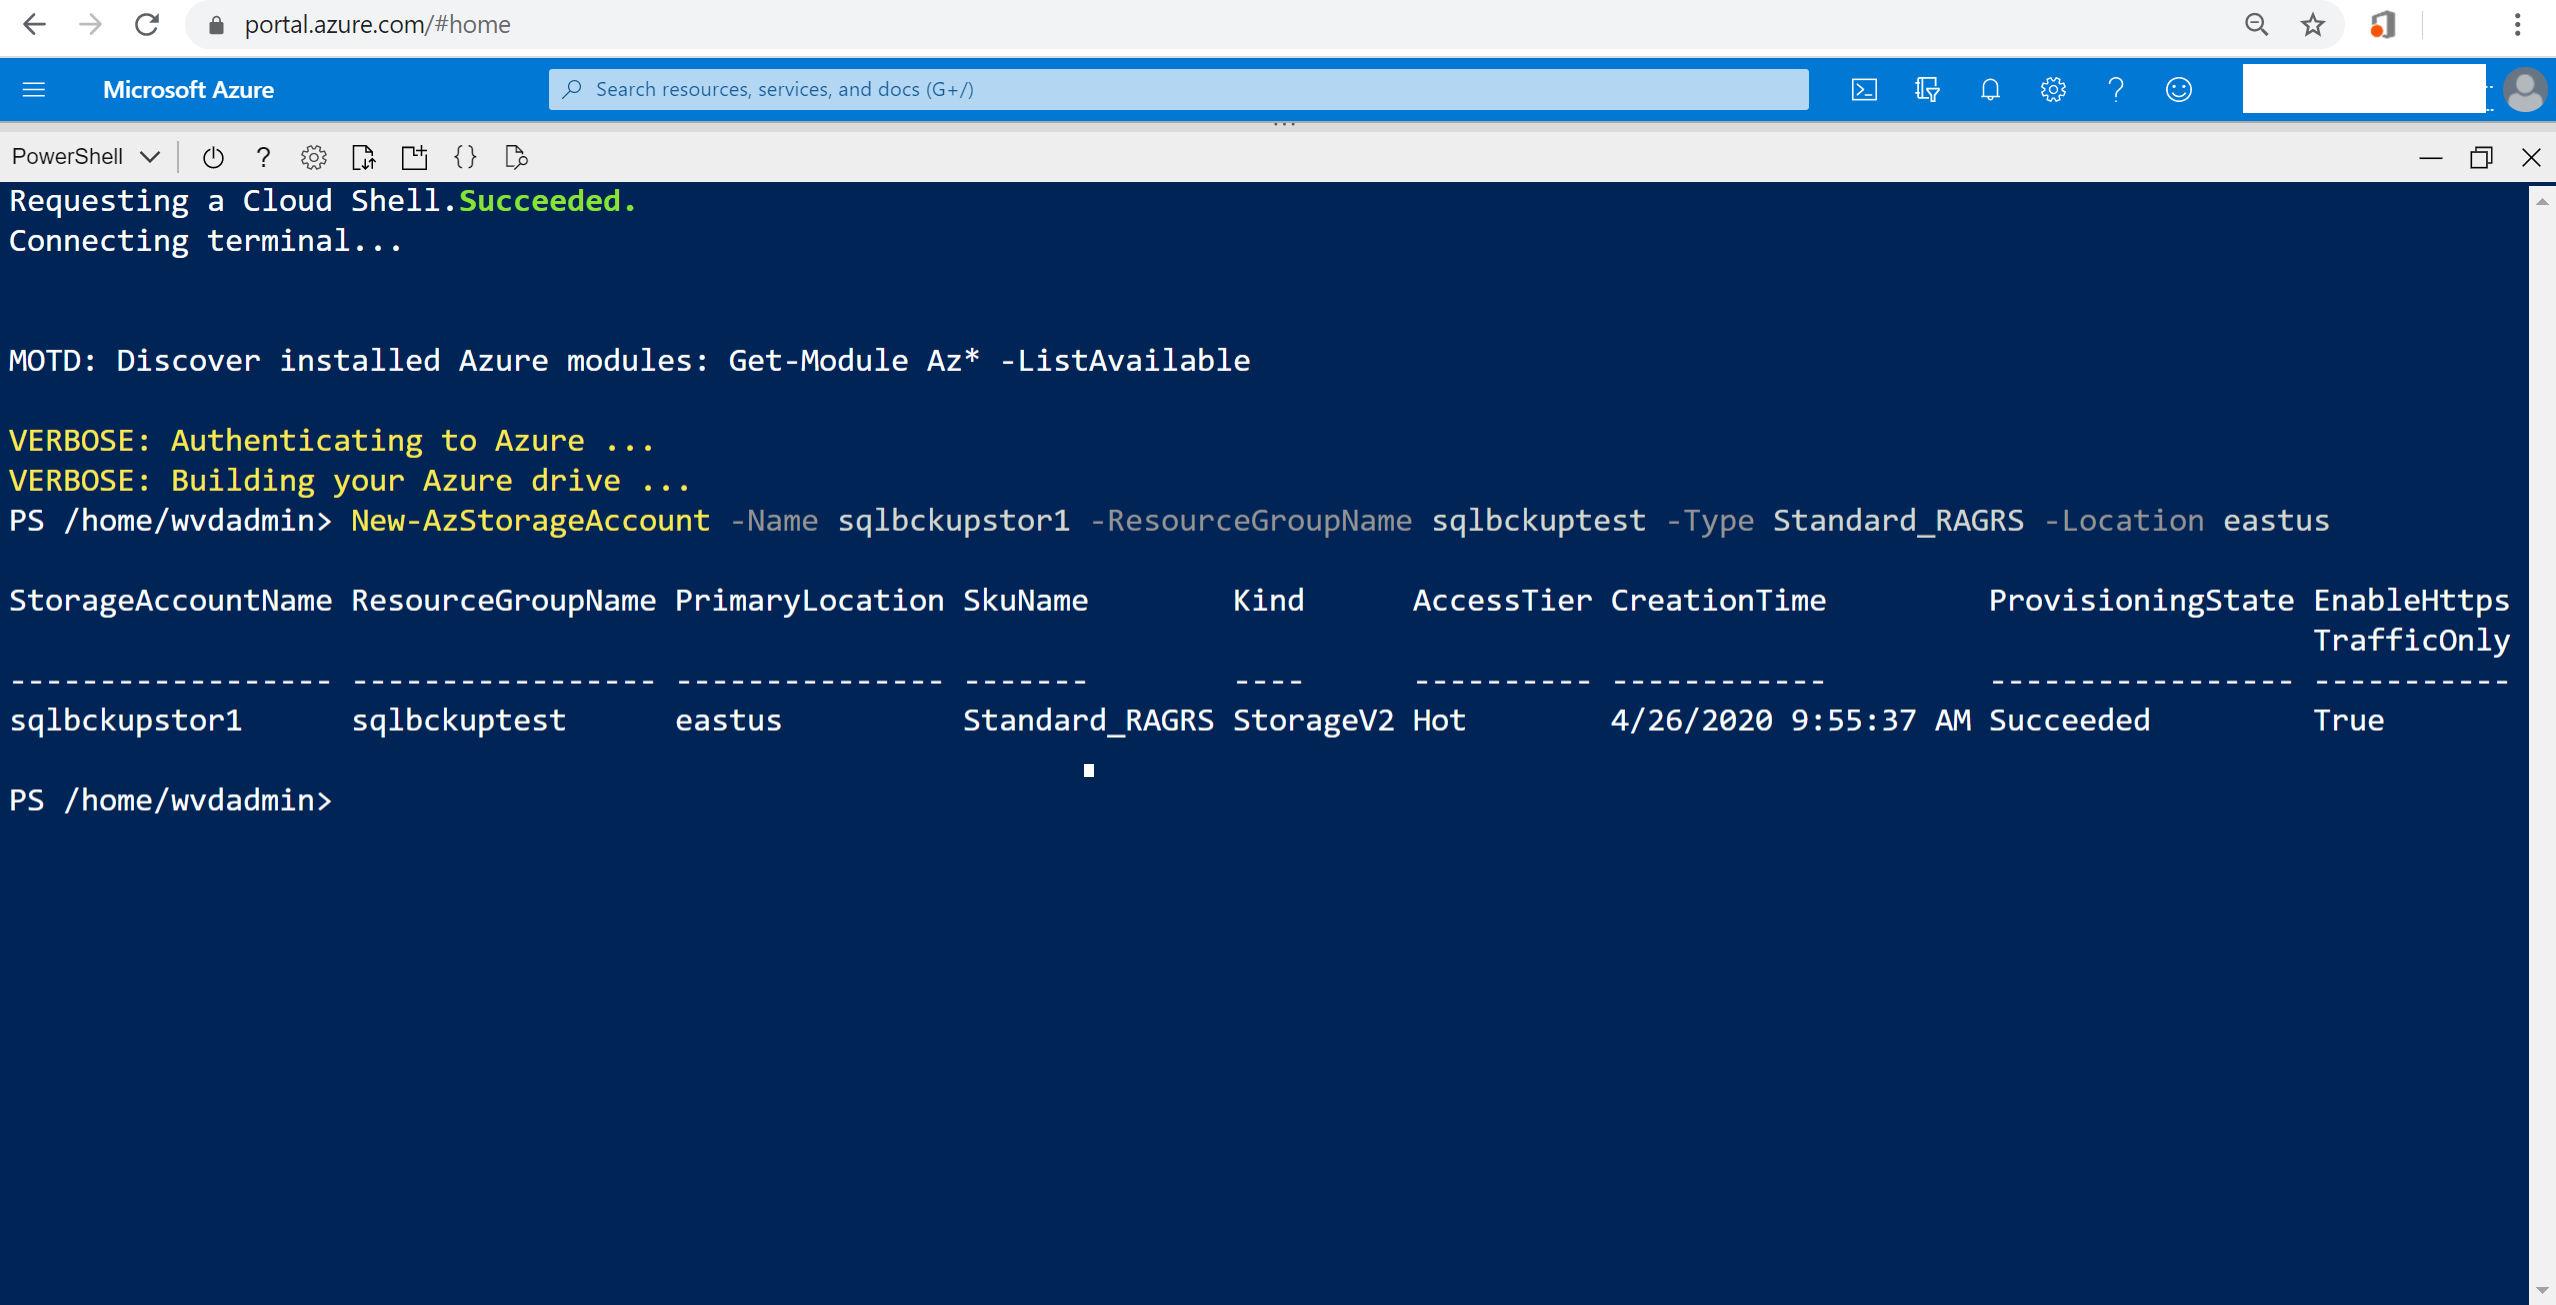The image size is (2556, 1305).
Task: Click the Web preview icon
Action: point(516,157)
